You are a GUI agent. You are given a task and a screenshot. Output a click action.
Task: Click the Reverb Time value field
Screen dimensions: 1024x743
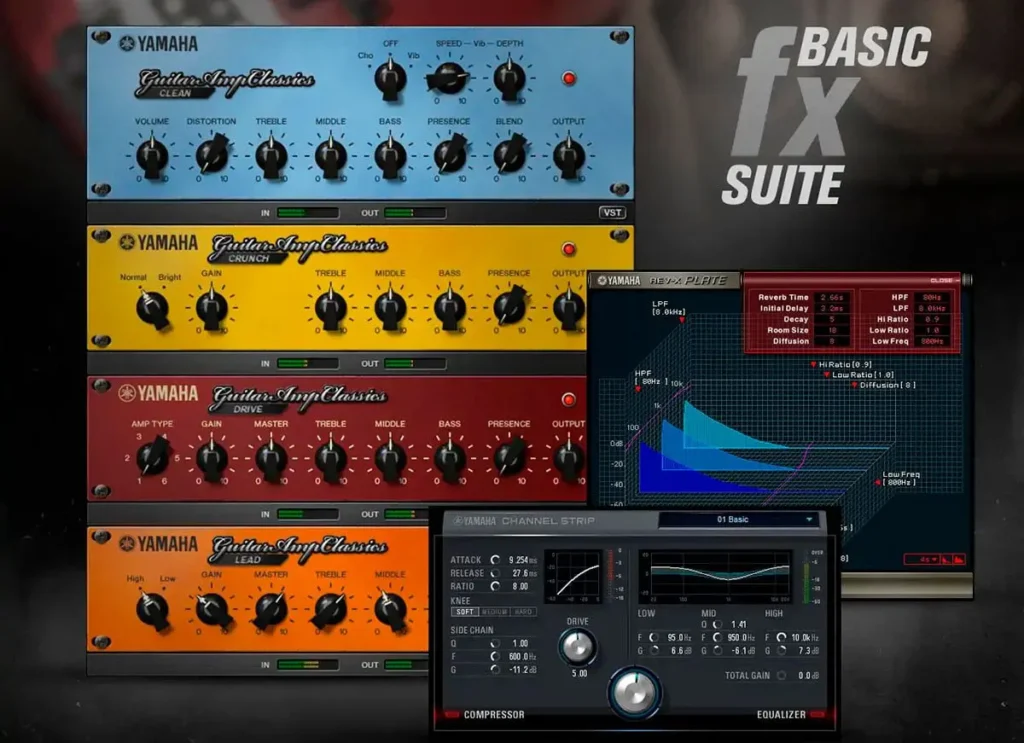[x=833, y=297]
